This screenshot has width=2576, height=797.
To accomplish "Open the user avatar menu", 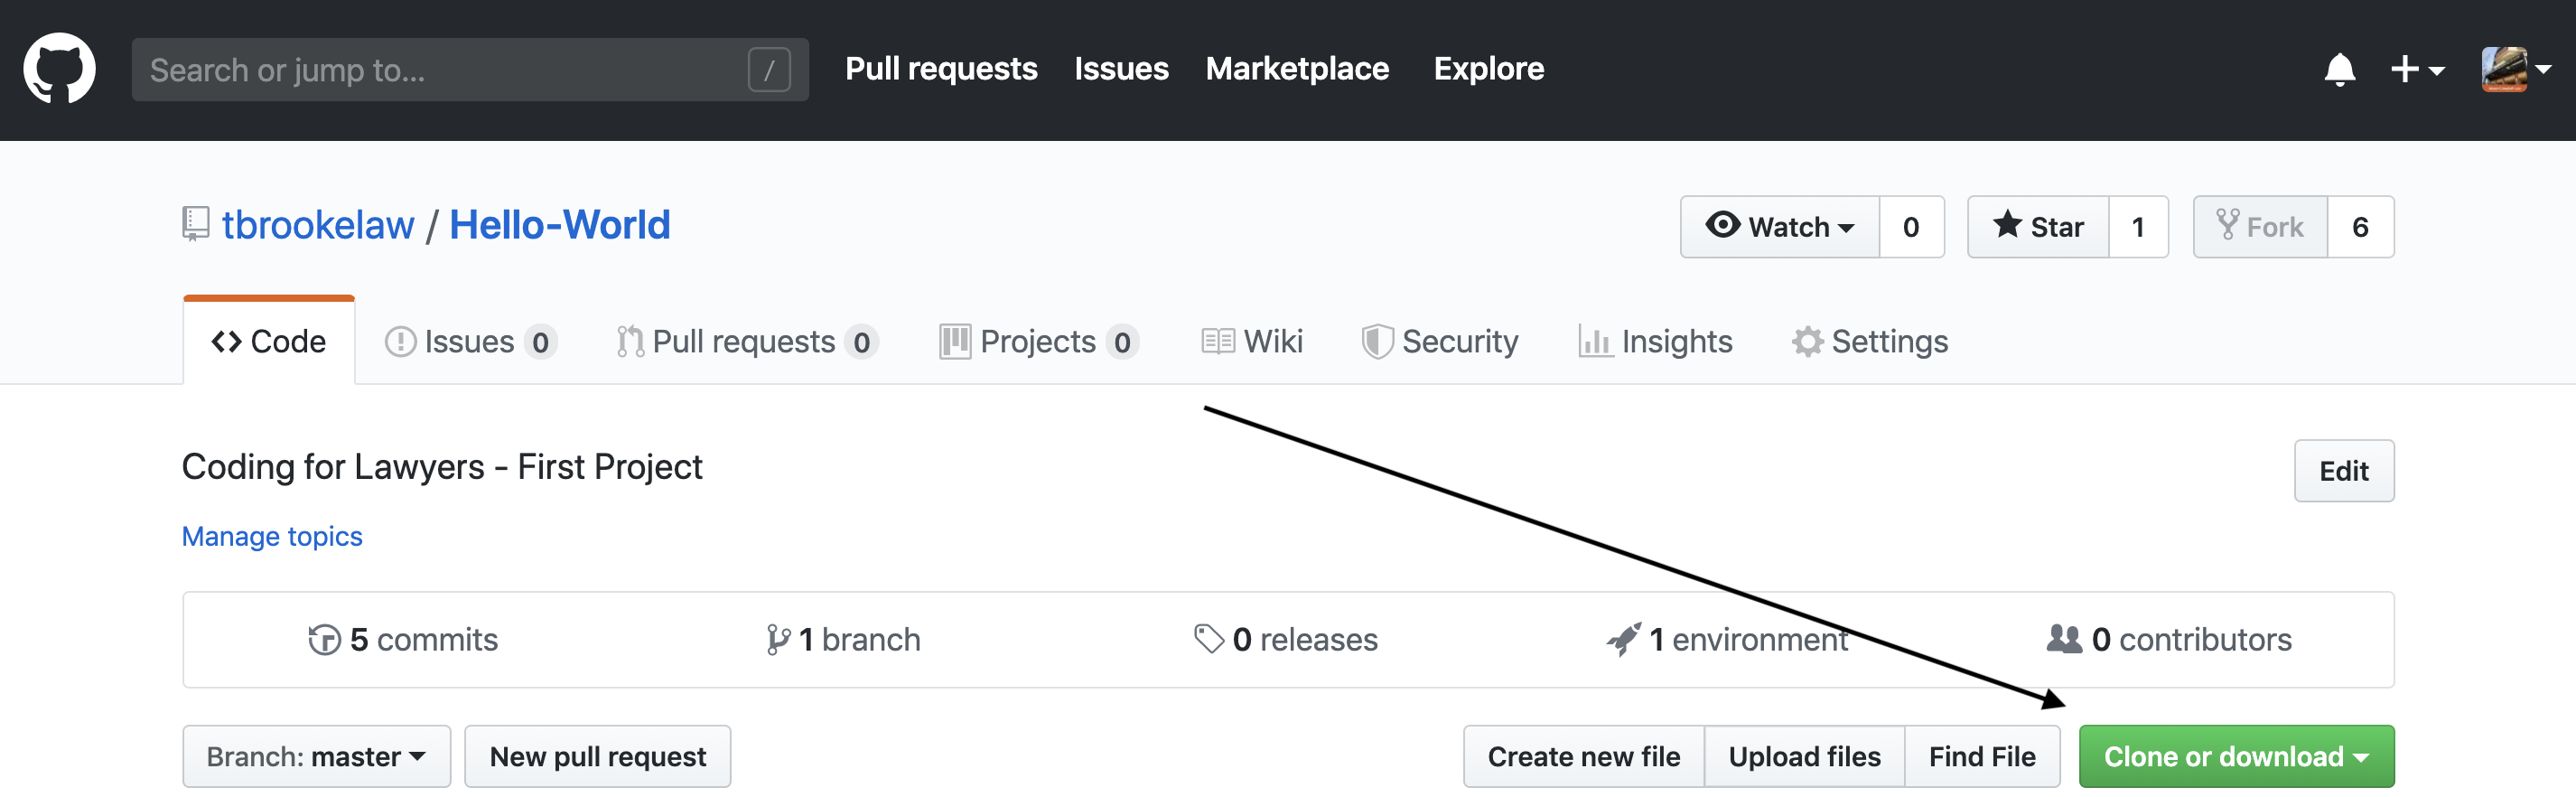I will 2516,69.
